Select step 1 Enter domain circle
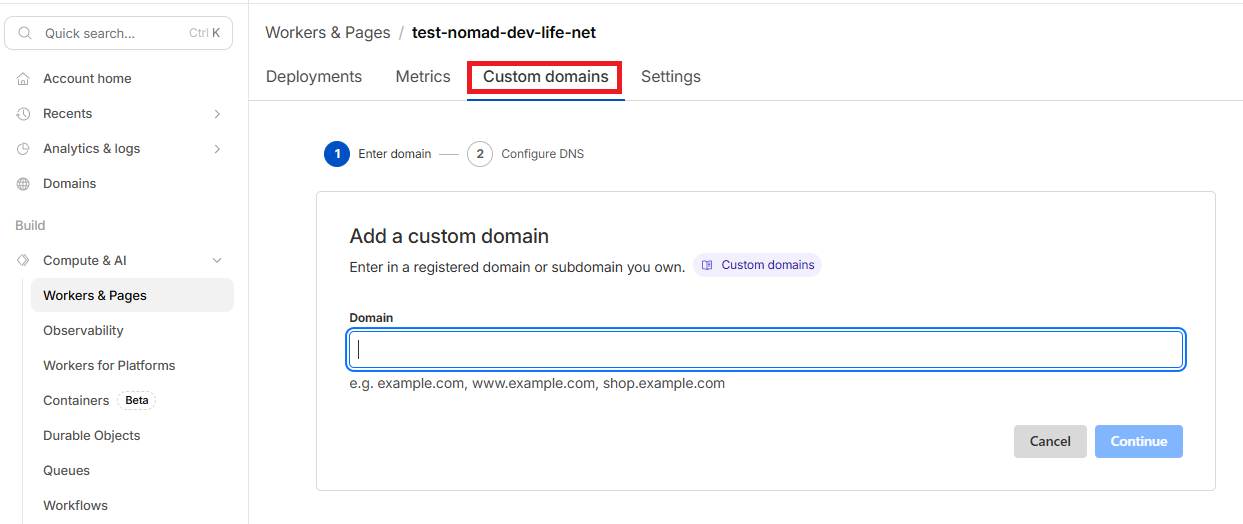Image resolution: width=1243 pixels, height=524 pixels. 337,154
